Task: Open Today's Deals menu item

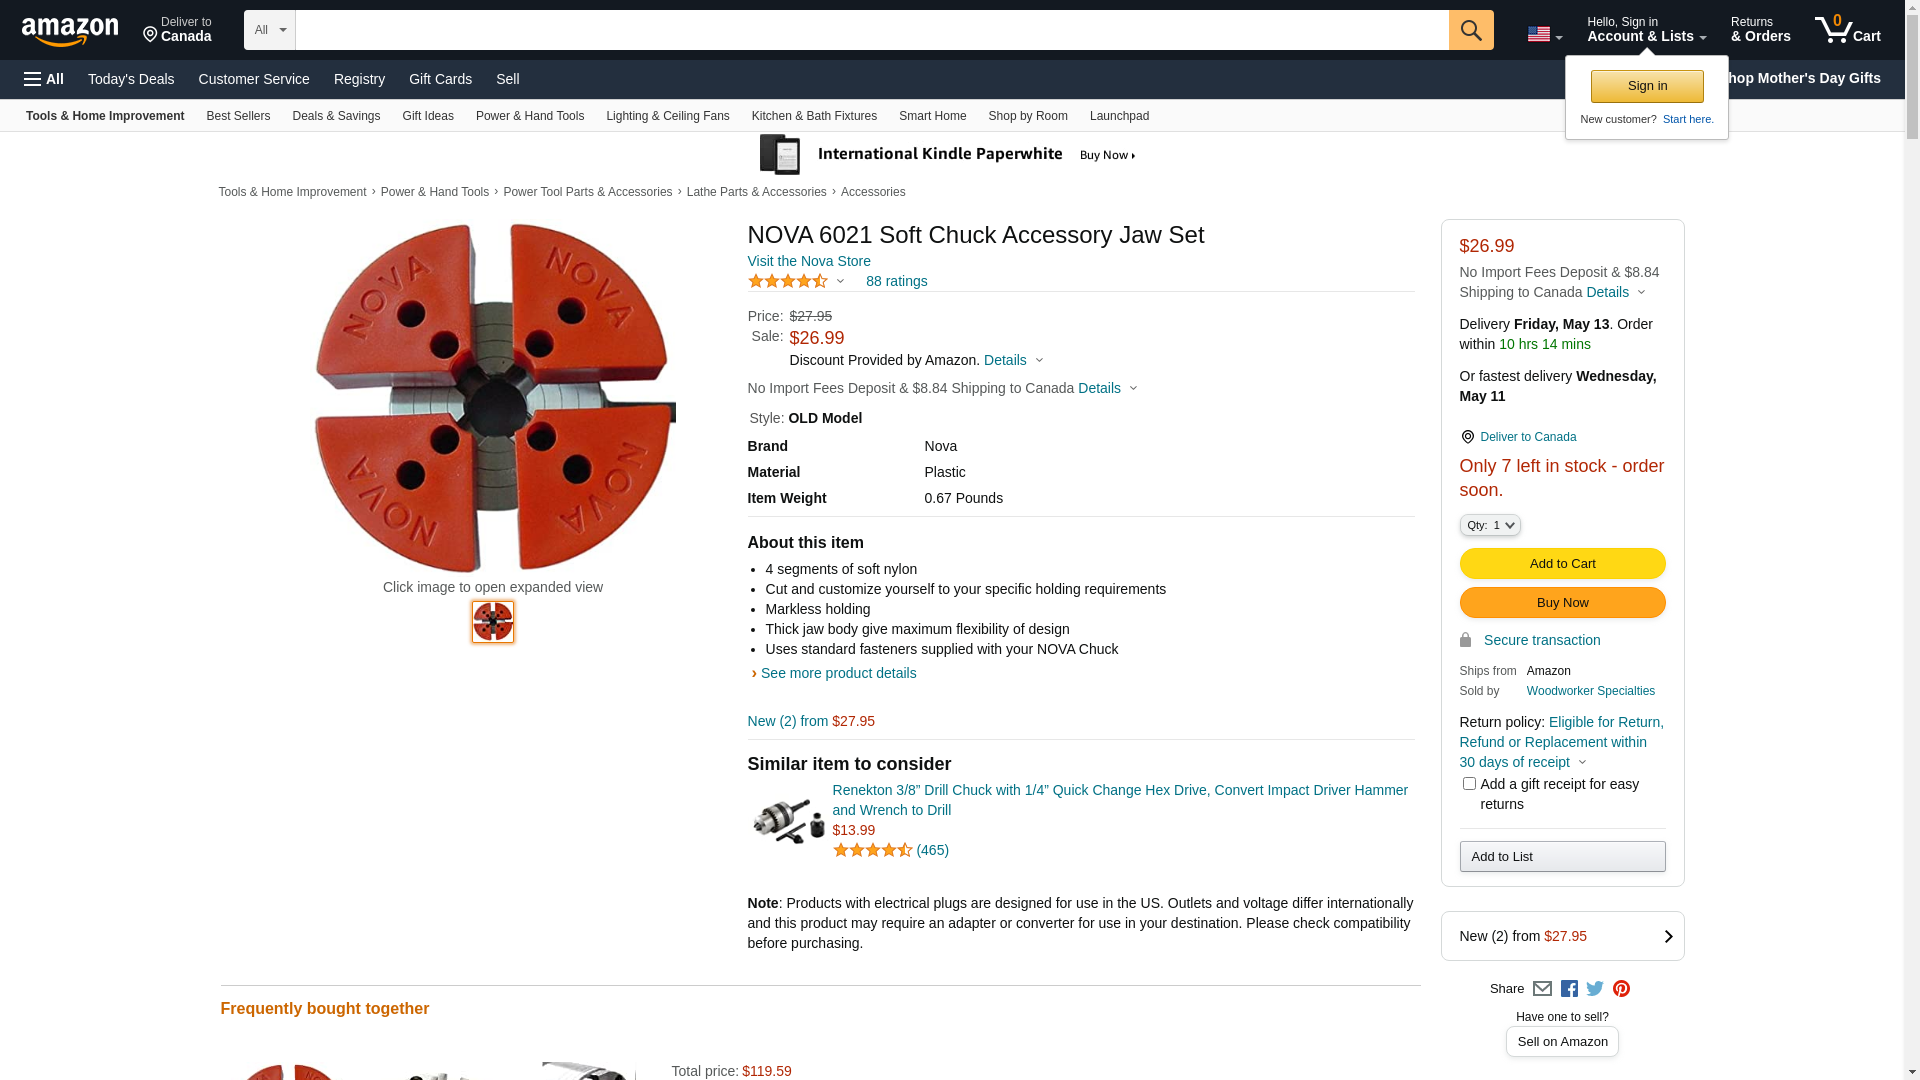Action: (131, 79)
